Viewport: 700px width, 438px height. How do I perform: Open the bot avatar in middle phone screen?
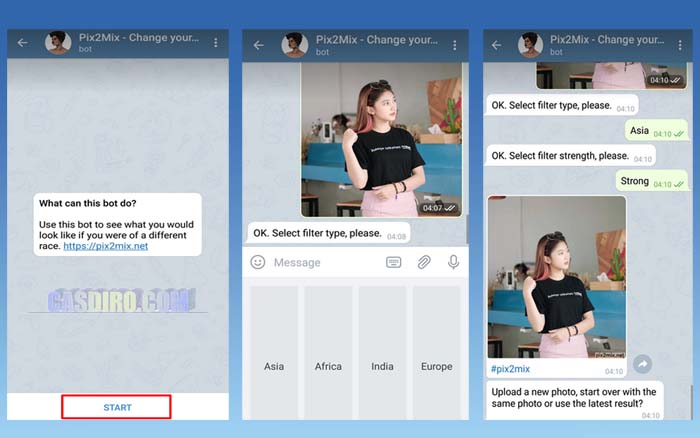coord(294,45)
